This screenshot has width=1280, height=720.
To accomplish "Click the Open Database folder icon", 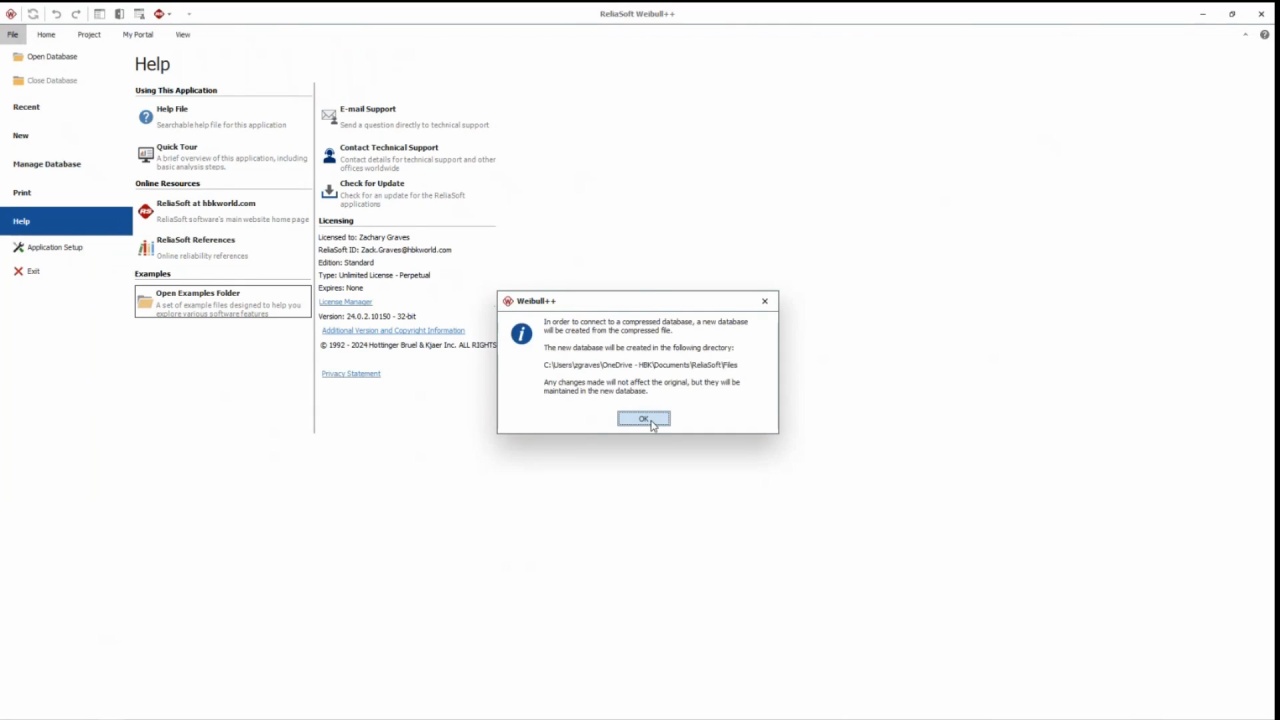I will (x=18, y=57).
